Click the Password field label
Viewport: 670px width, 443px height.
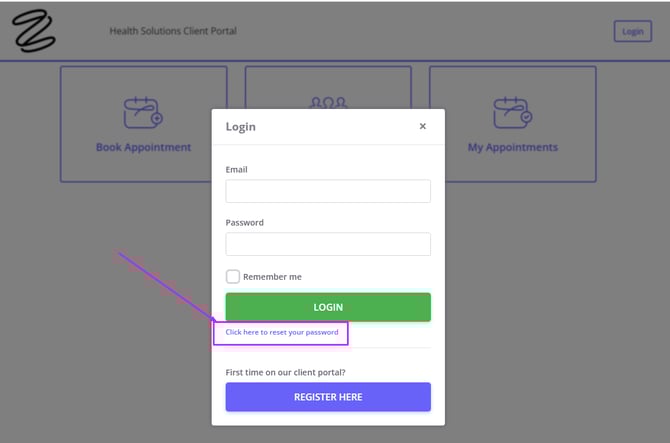(245, 223)
